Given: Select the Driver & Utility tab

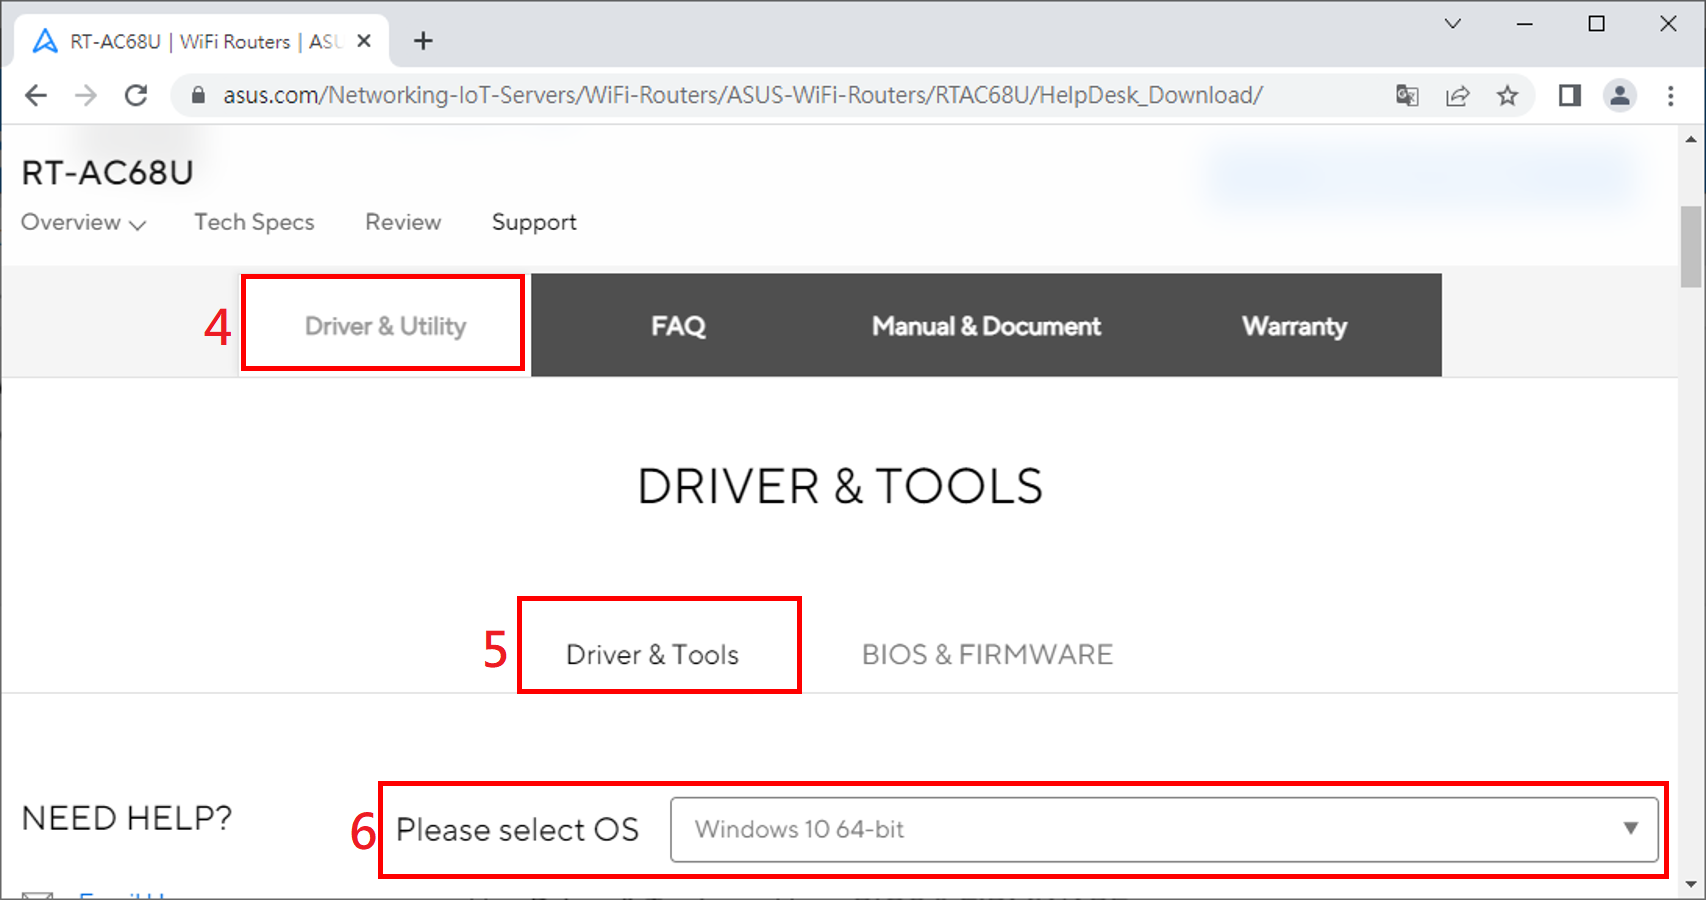Looking at the screenshot, I should coord(384,325).
